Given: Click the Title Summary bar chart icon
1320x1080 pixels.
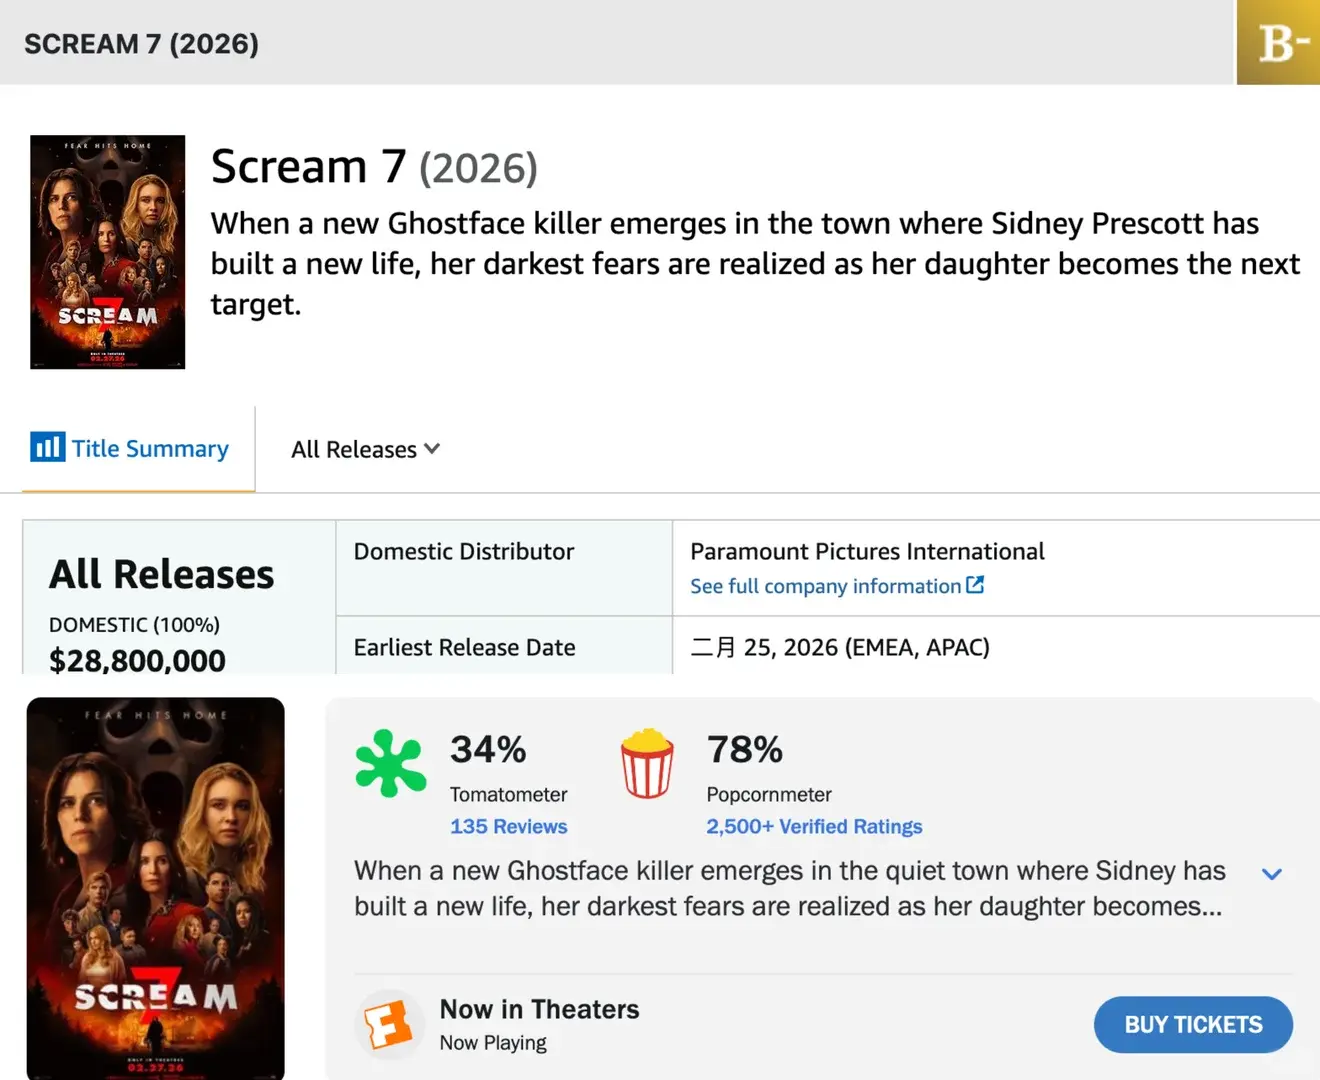Looking at the screenshot, I should click(x=47, y=447).
